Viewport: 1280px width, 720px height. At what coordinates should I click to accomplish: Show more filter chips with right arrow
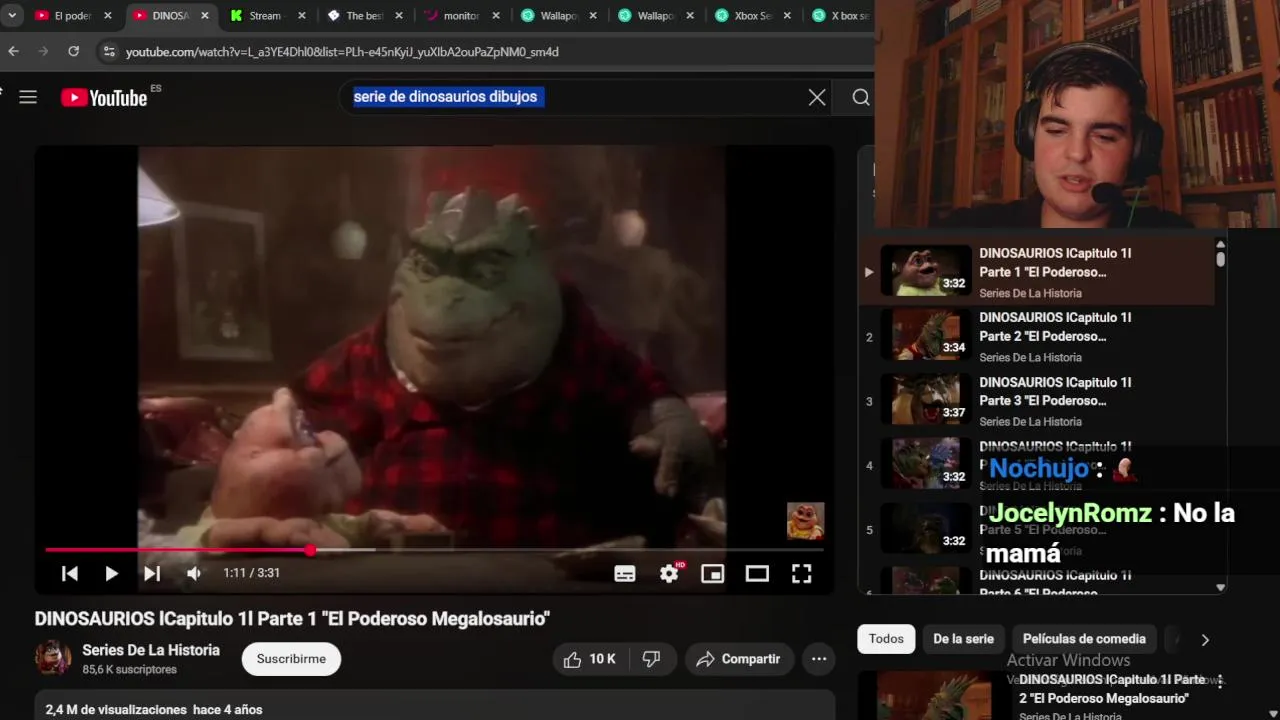pyautogui.click(x=1205, y=640)
